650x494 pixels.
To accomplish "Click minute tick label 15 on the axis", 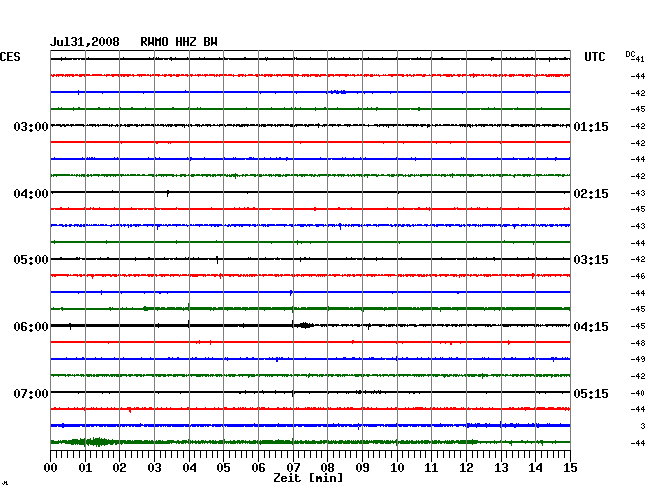I will (x=570, y=467).
